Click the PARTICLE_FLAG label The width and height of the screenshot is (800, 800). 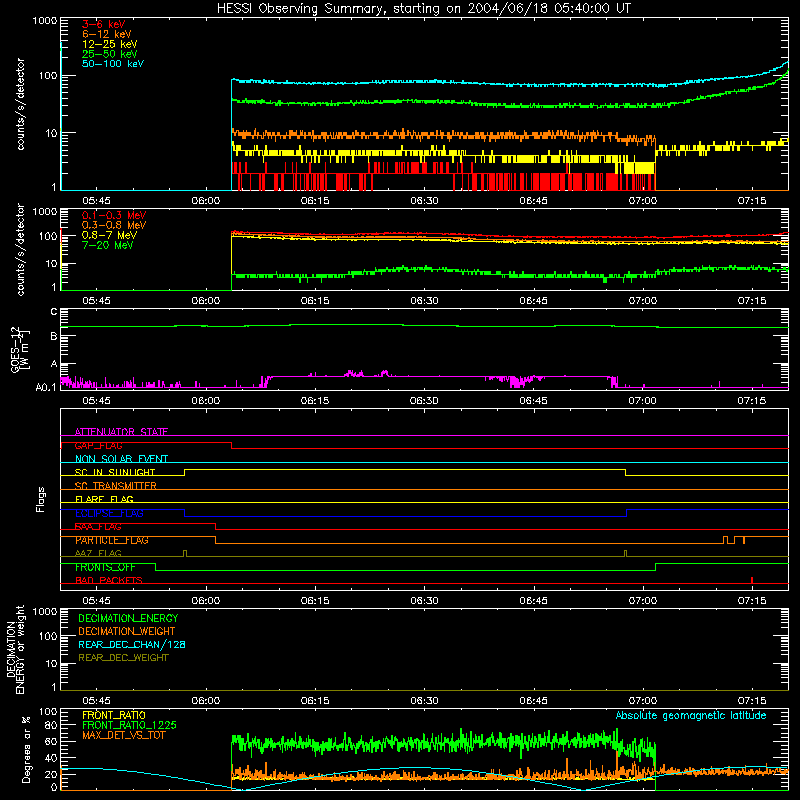(x=112, y=540)
